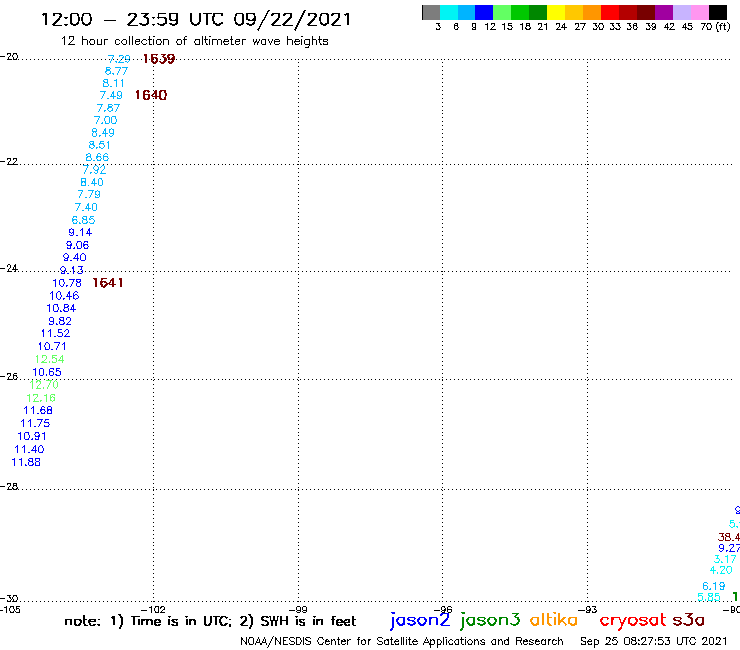Image resolution: width=740 pixels, height=650 pixels.
Task: Select the green 12.54 wave height value
Action: pos(50,359)
